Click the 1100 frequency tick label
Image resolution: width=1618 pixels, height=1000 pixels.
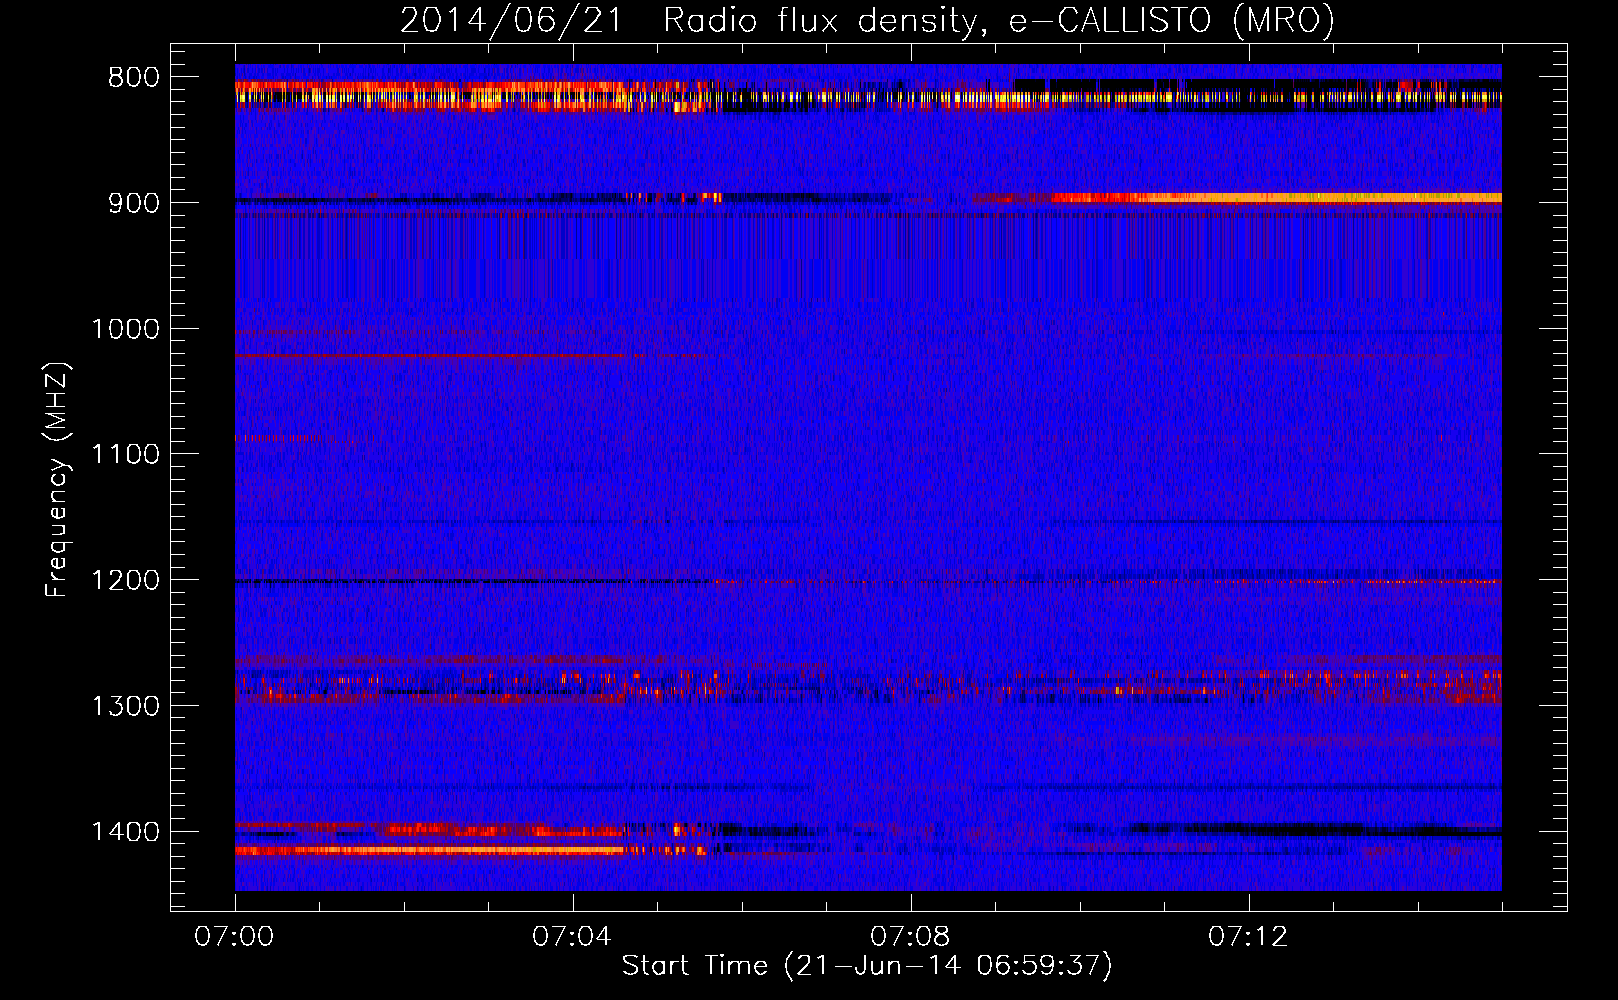tap(126, 455)
